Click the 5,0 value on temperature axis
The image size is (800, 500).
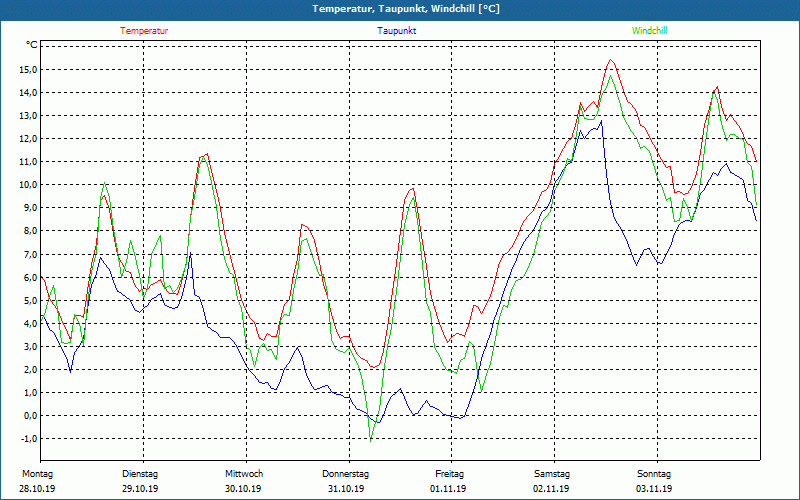30,300
